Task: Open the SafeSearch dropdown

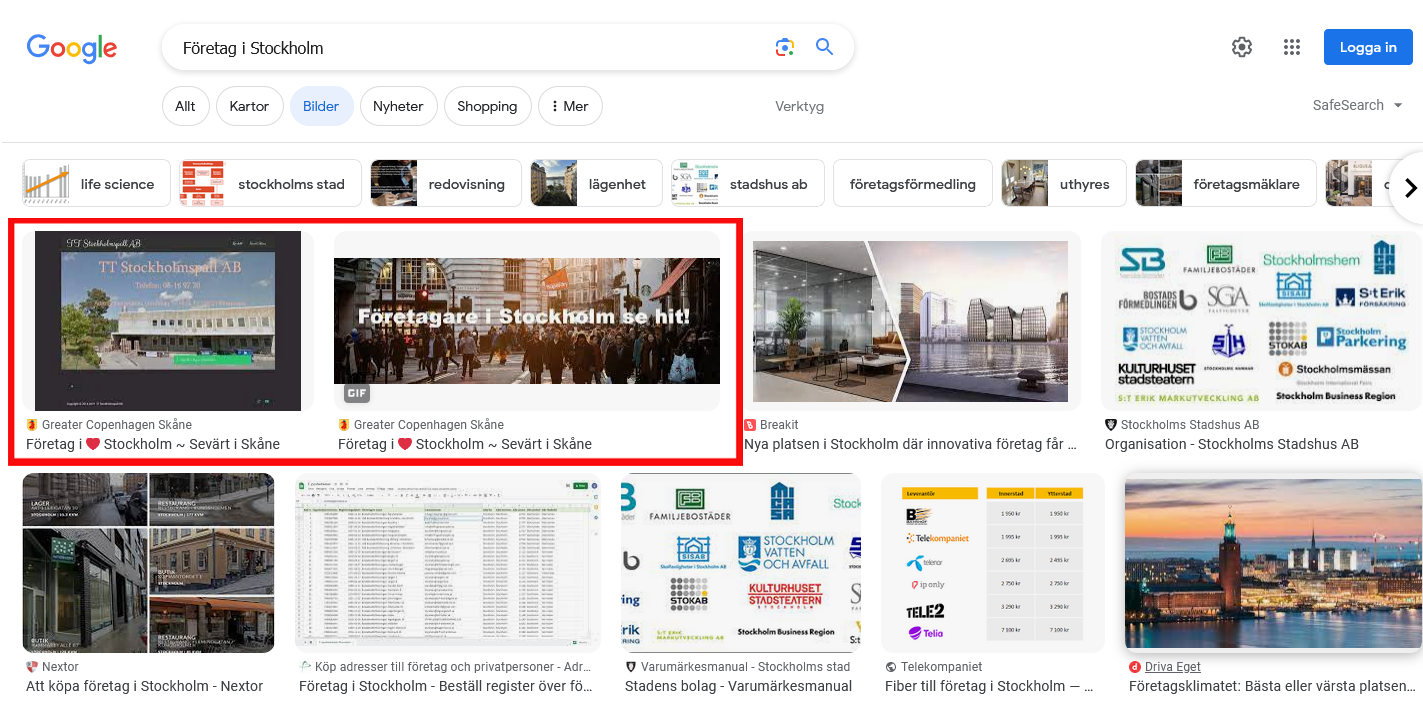Action: coord(1357,105)
